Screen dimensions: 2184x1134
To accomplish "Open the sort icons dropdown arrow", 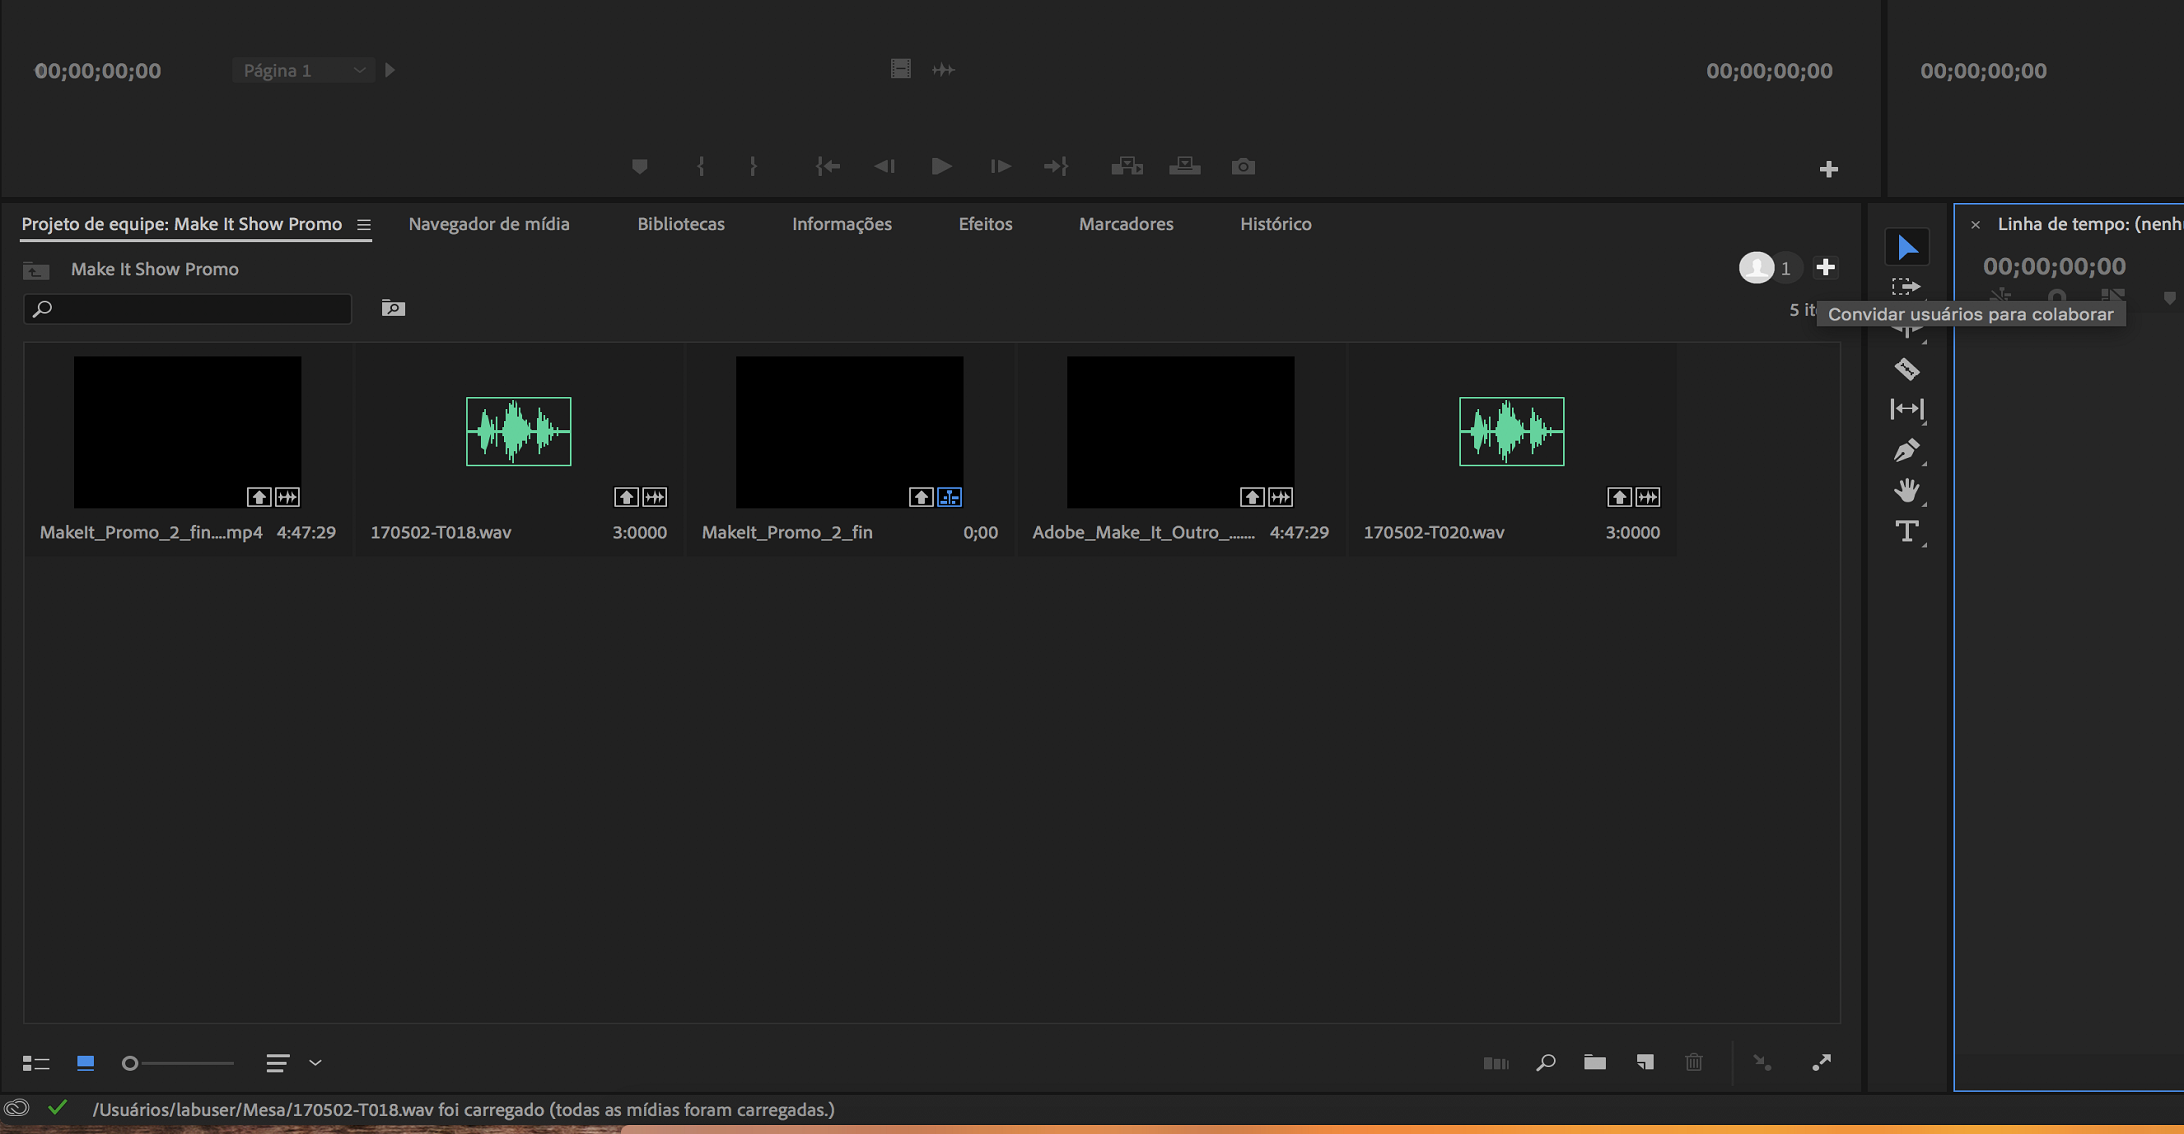I will tap(315, 1063).
